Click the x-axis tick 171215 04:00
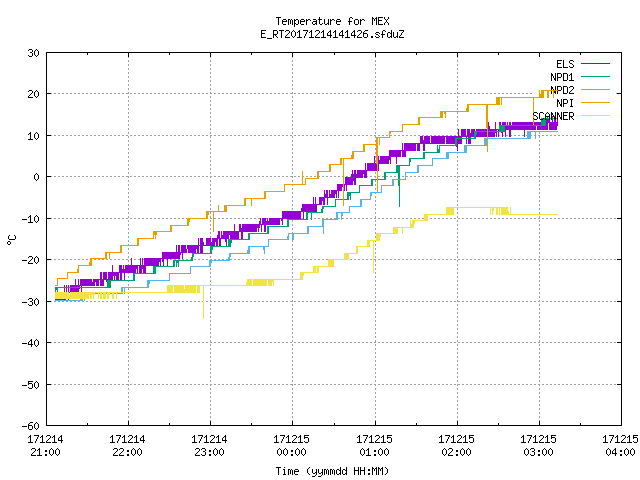 pyautogui.click(x=620, y=446)
